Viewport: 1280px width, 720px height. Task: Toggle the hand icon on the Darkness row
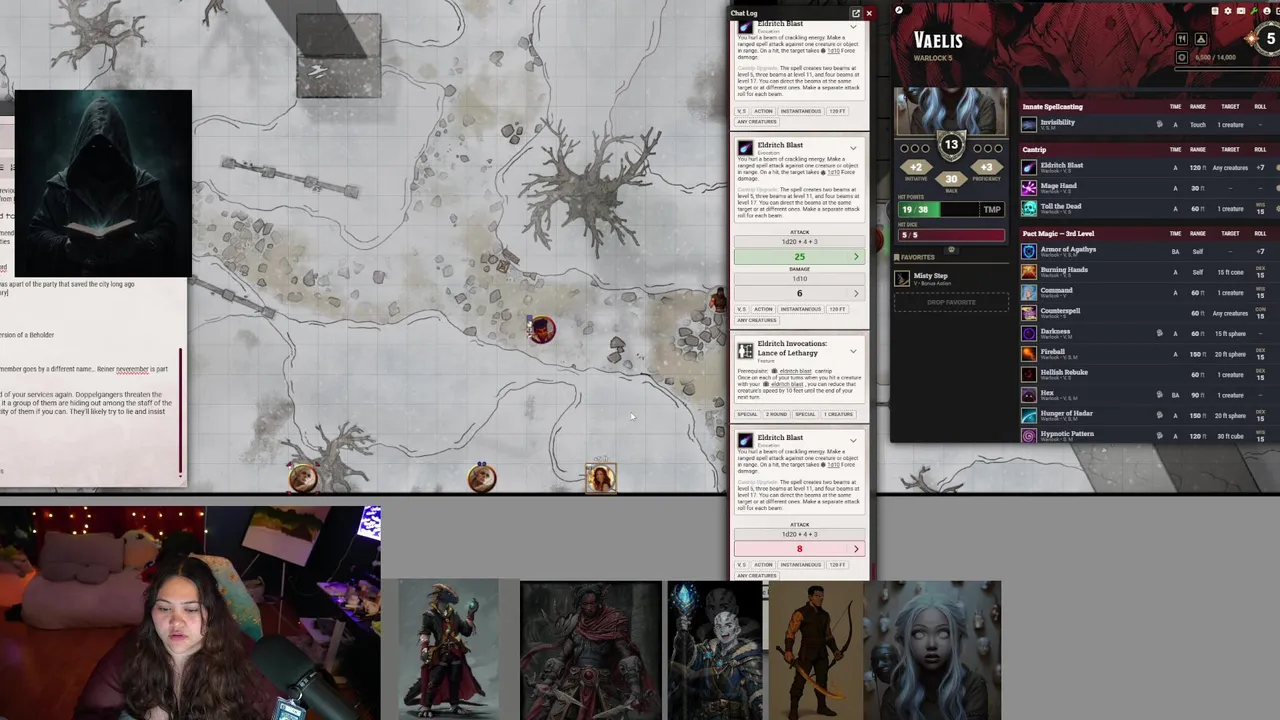pos(1159,333)
